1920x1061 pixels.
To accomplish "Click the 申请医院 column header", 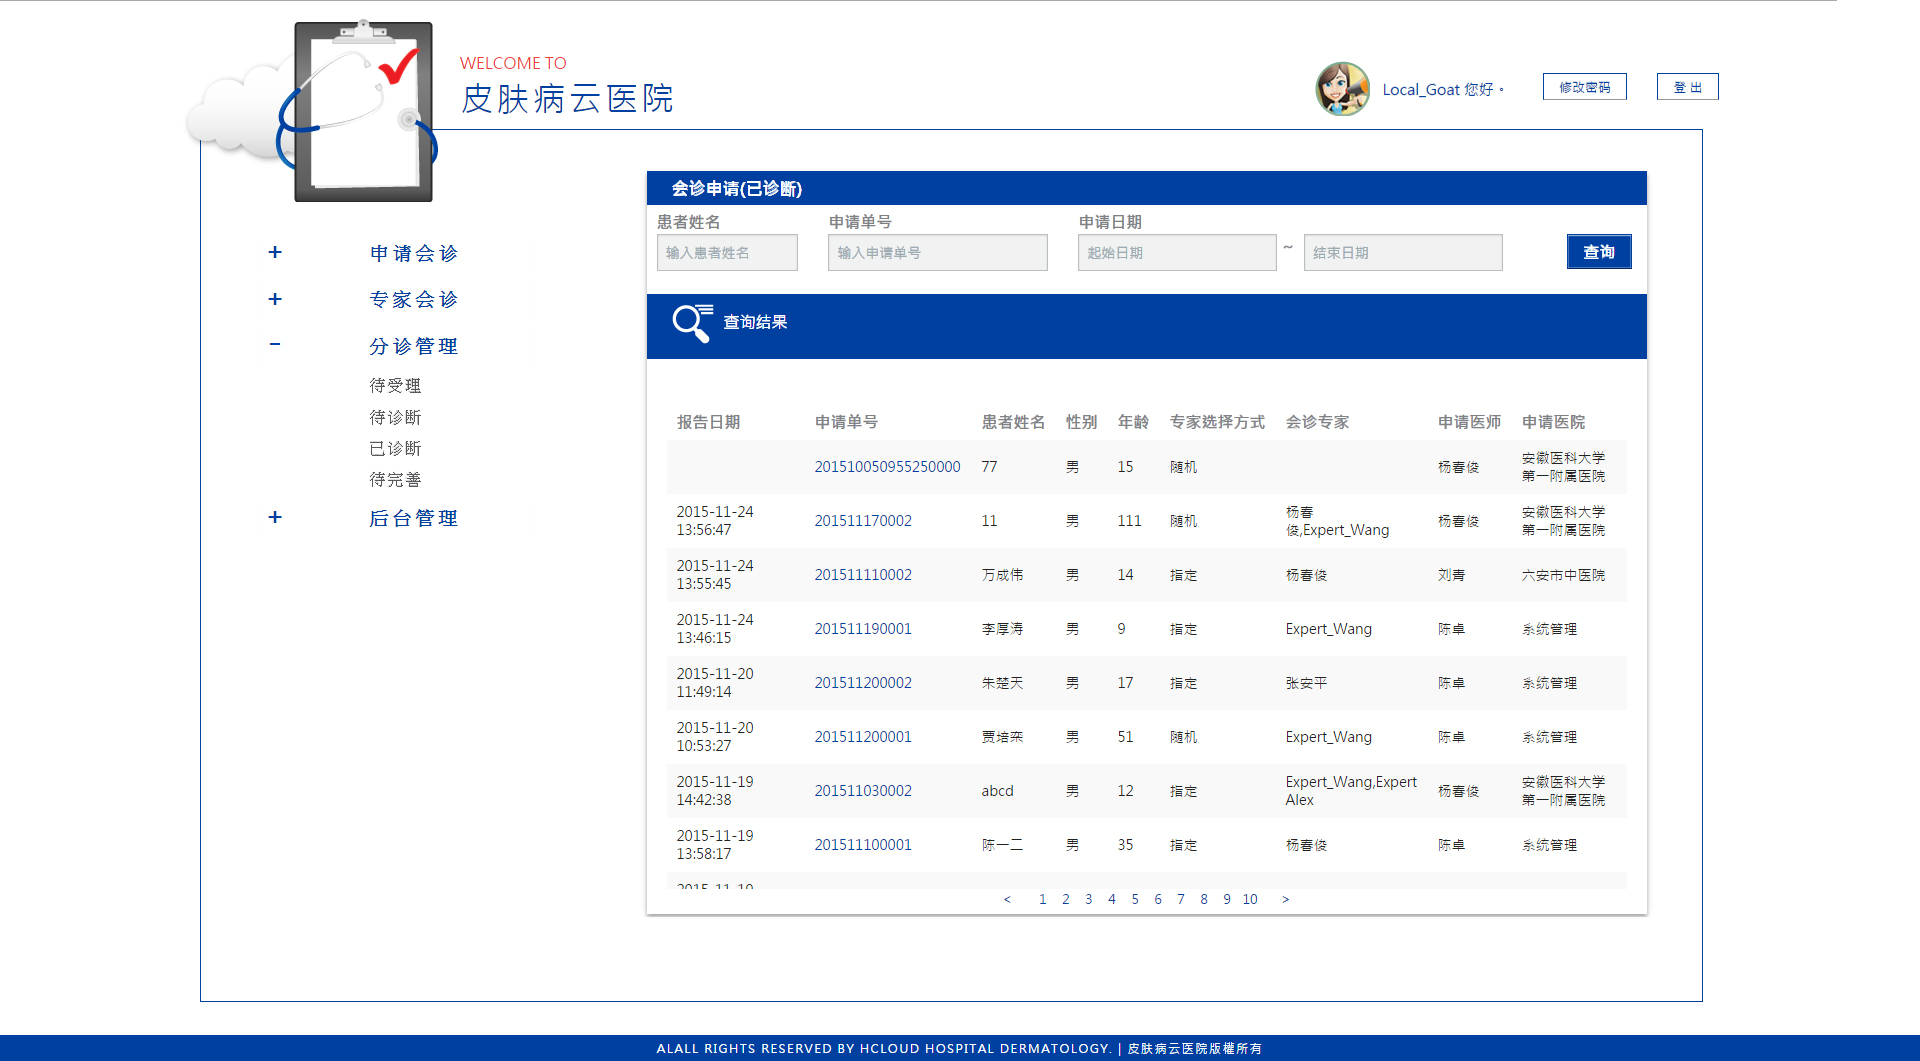I will (1553, 422).
